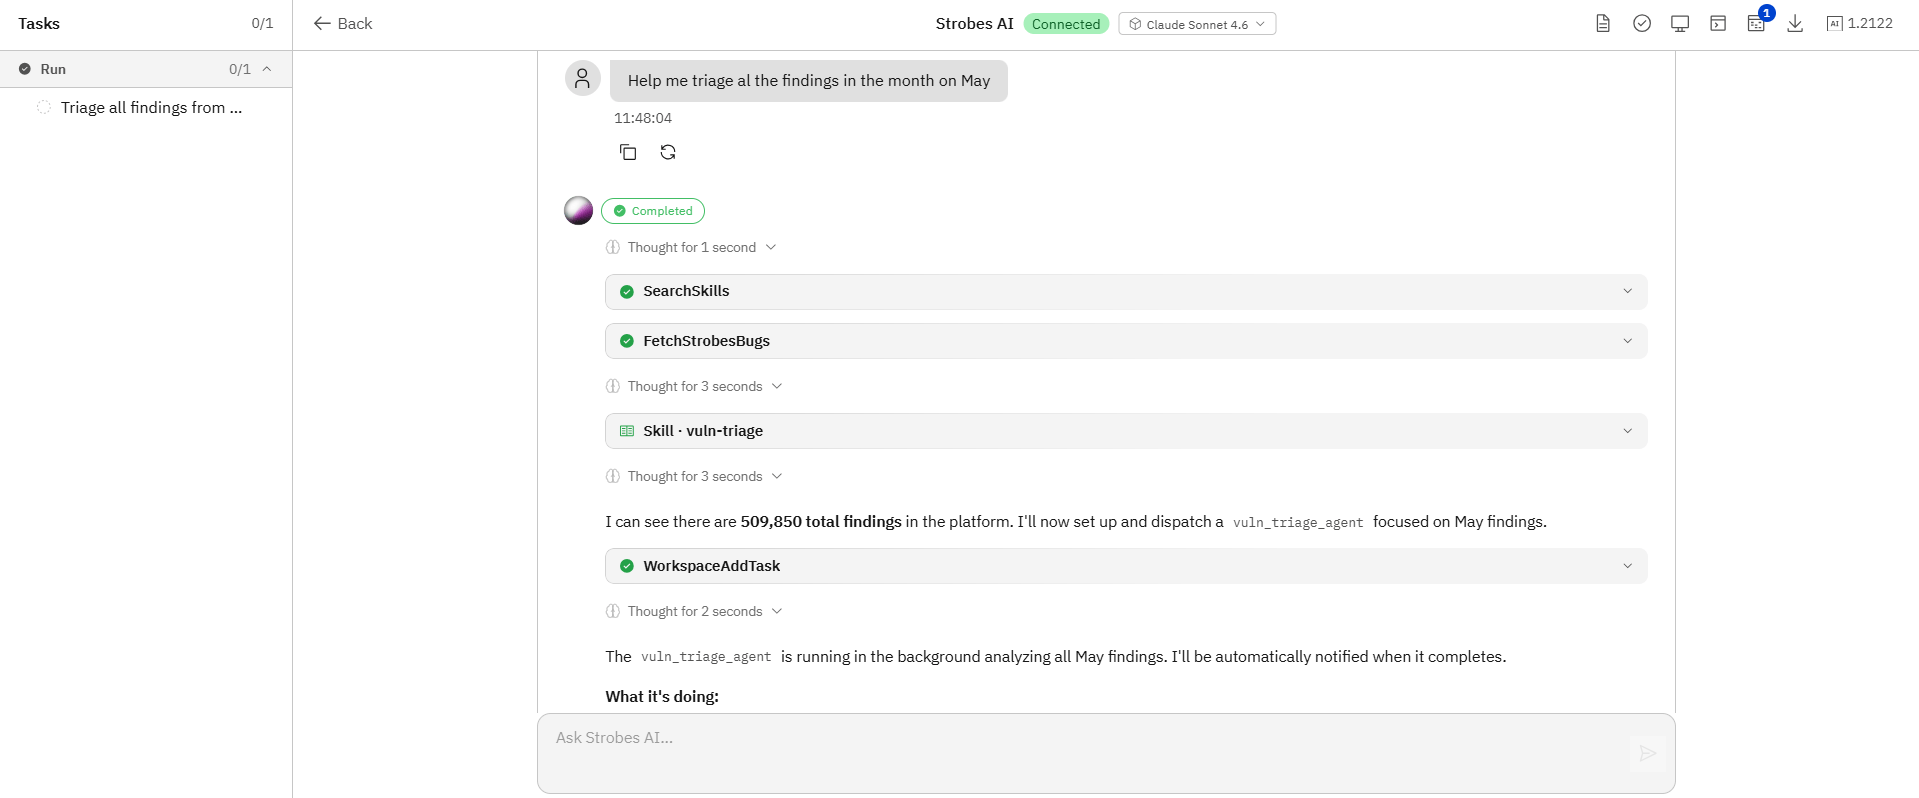Click the Tasks panel heading

(x=39, y=23)
